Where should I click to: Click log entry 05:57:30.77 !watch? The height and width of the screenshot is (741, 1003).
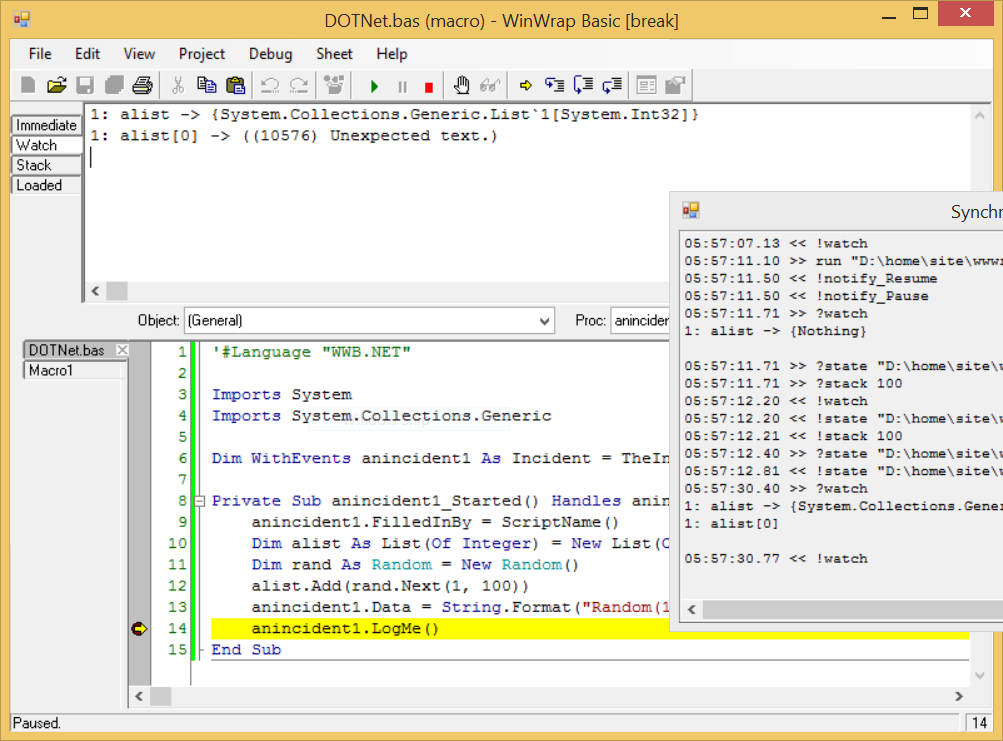pos(776,559)
